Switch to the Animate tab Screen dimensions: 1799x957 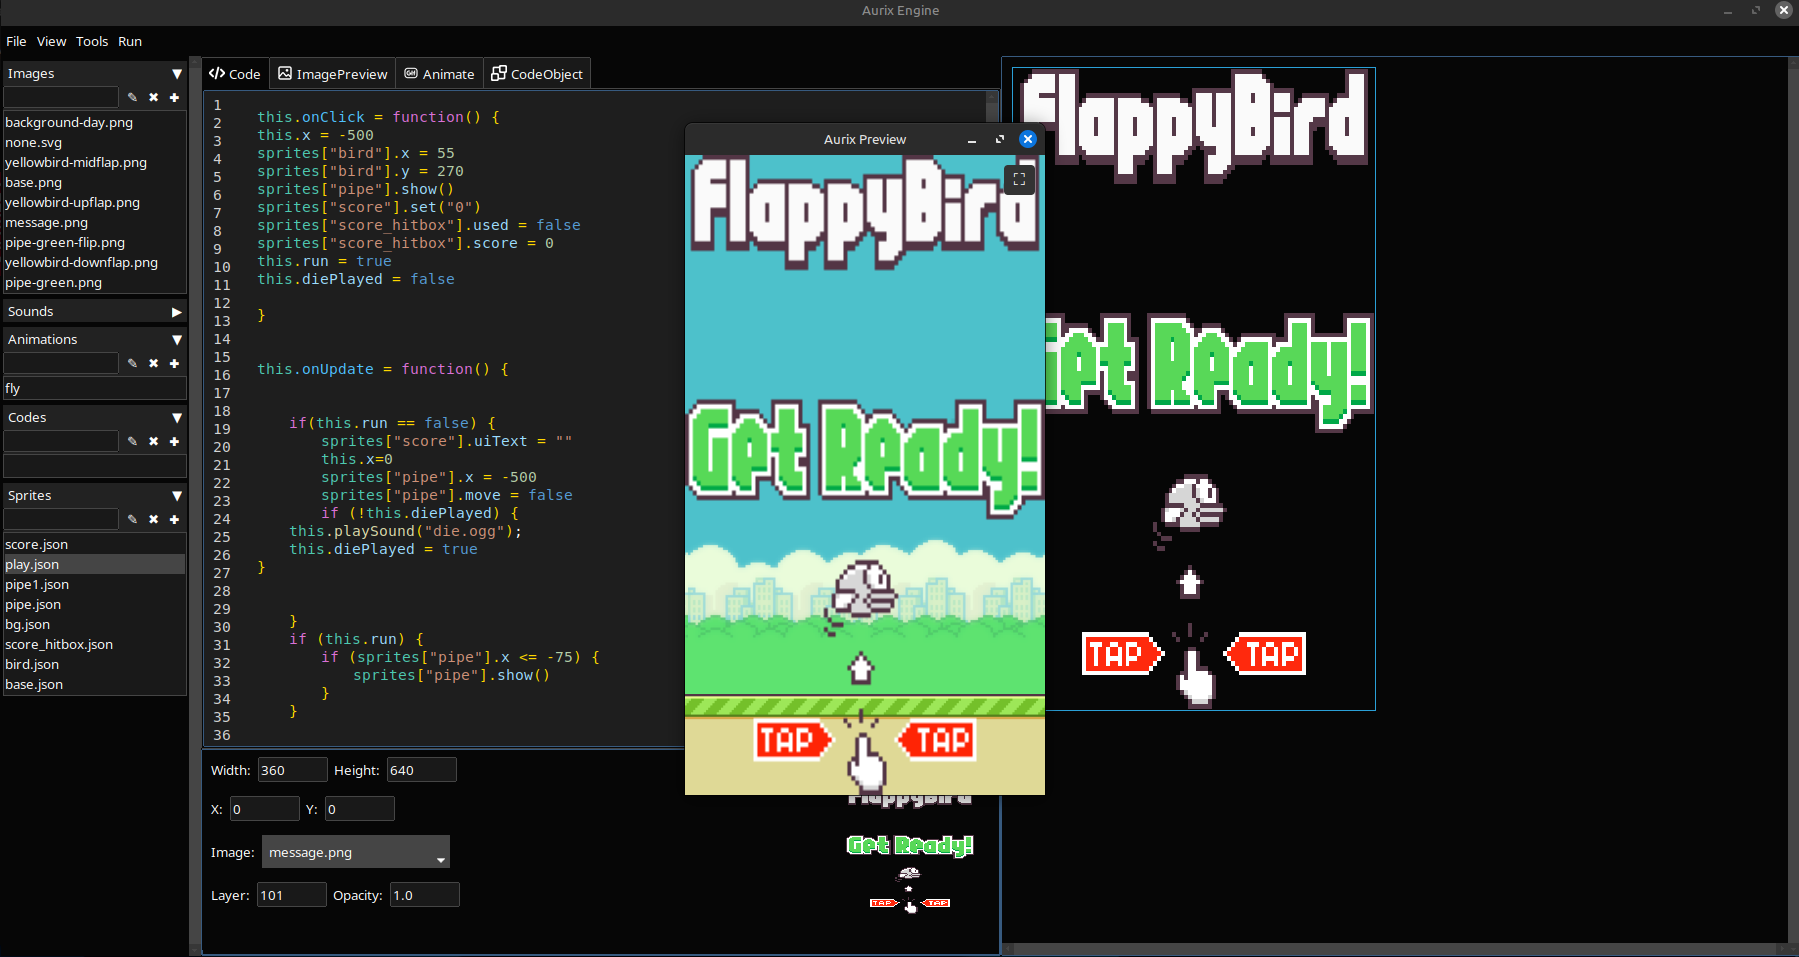pyautogui.click(x=439, y=74)
